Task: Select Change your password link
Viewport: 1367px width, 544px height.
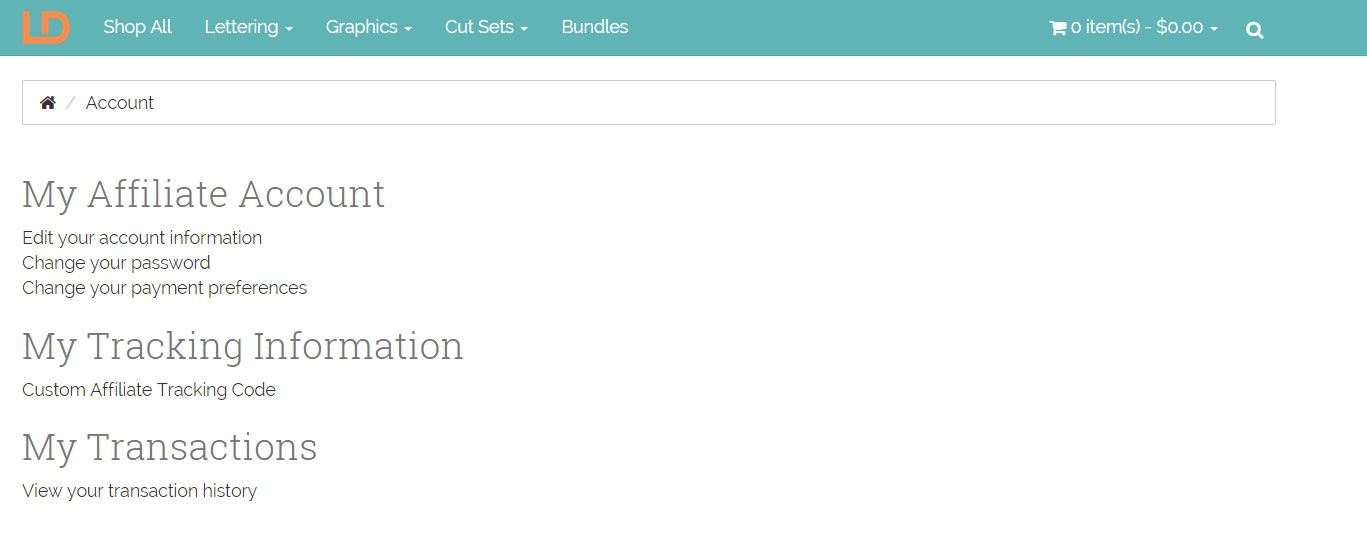Action: [x=116, y=263]
